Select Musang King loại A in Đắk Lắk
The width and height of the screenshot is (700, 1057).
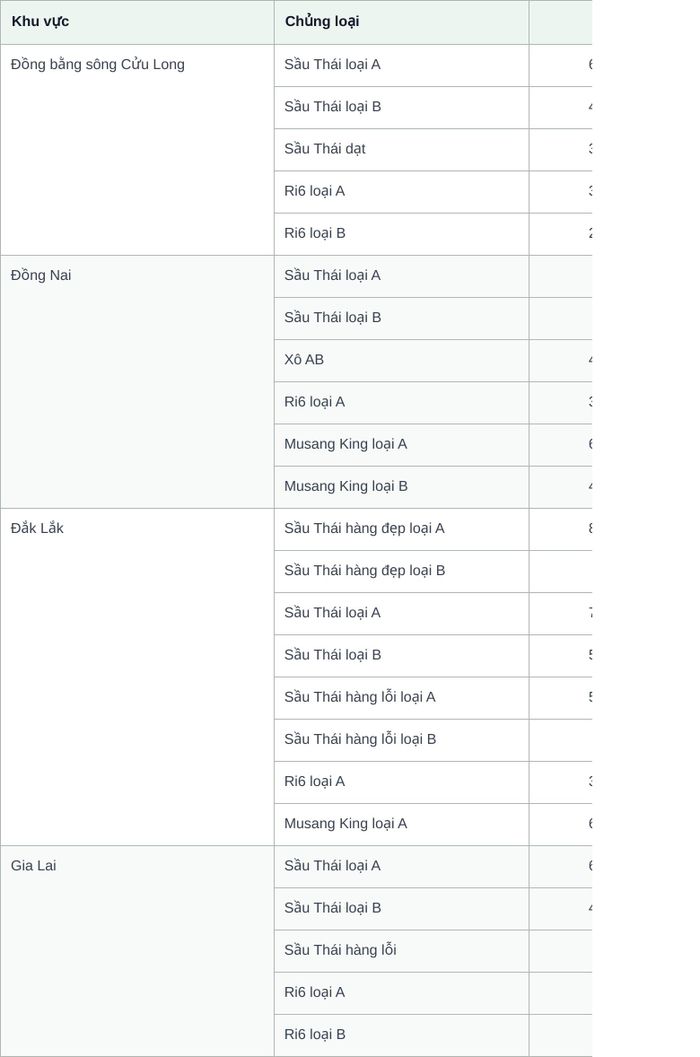(x=401, y=824)
